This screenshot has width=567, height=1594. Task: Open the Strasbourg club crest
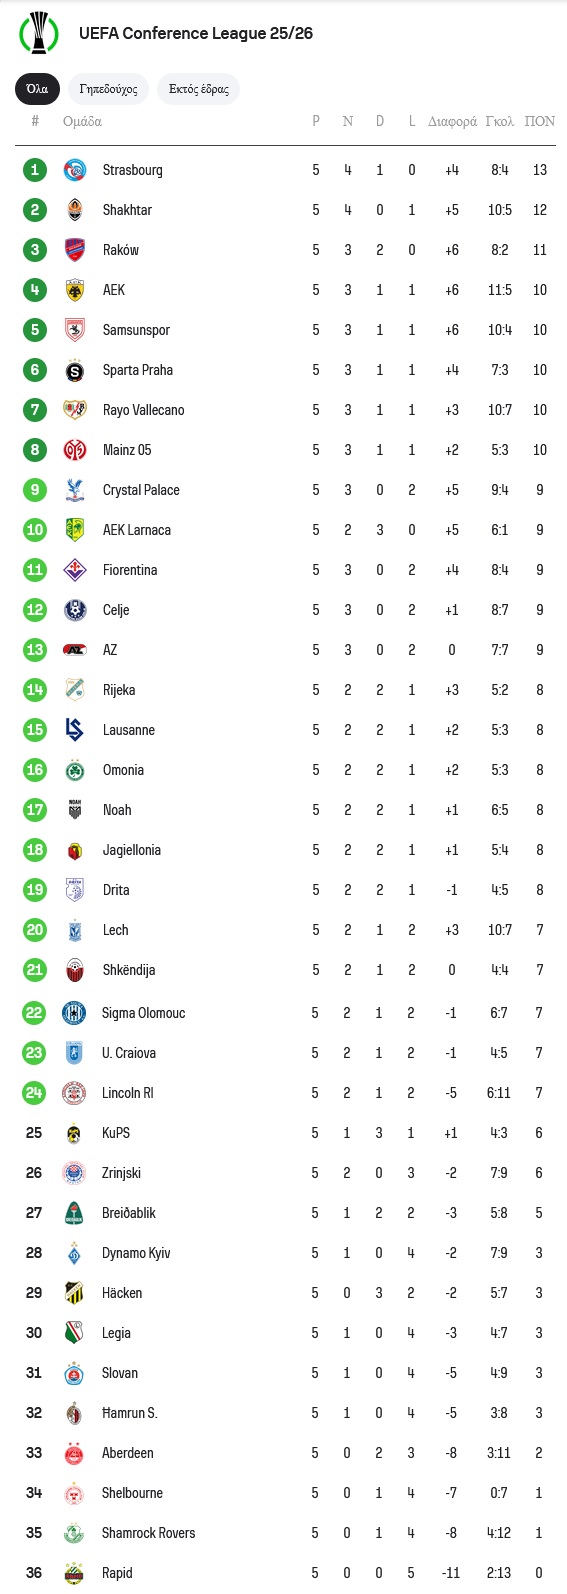click(x=74, y=170)
